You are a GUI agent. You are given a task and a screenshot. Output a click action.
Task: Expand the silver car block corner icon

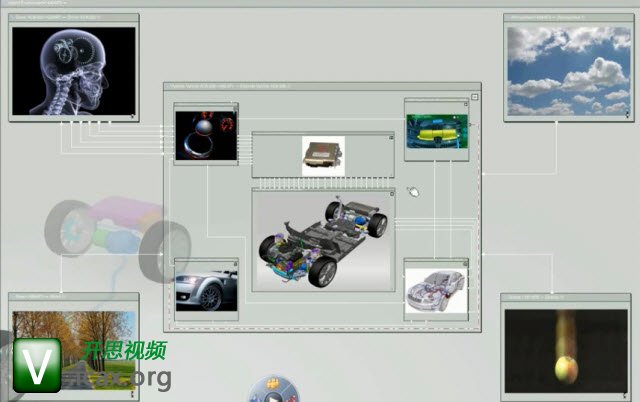[236, 264]
